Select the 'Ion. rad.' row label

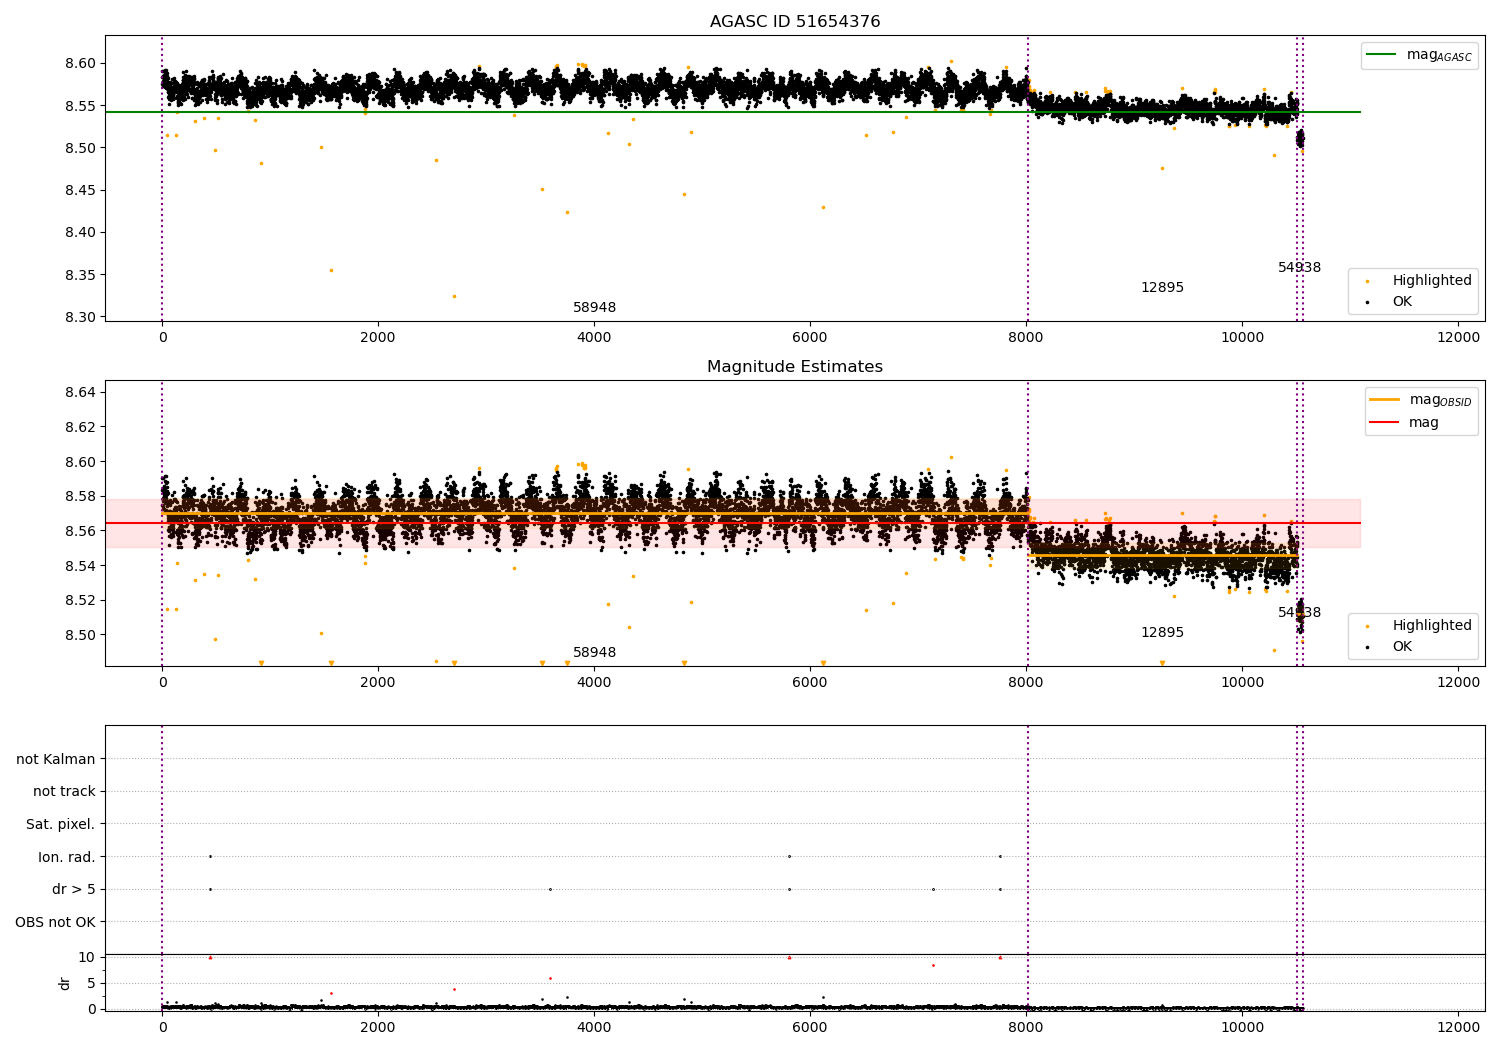point(67,857)
